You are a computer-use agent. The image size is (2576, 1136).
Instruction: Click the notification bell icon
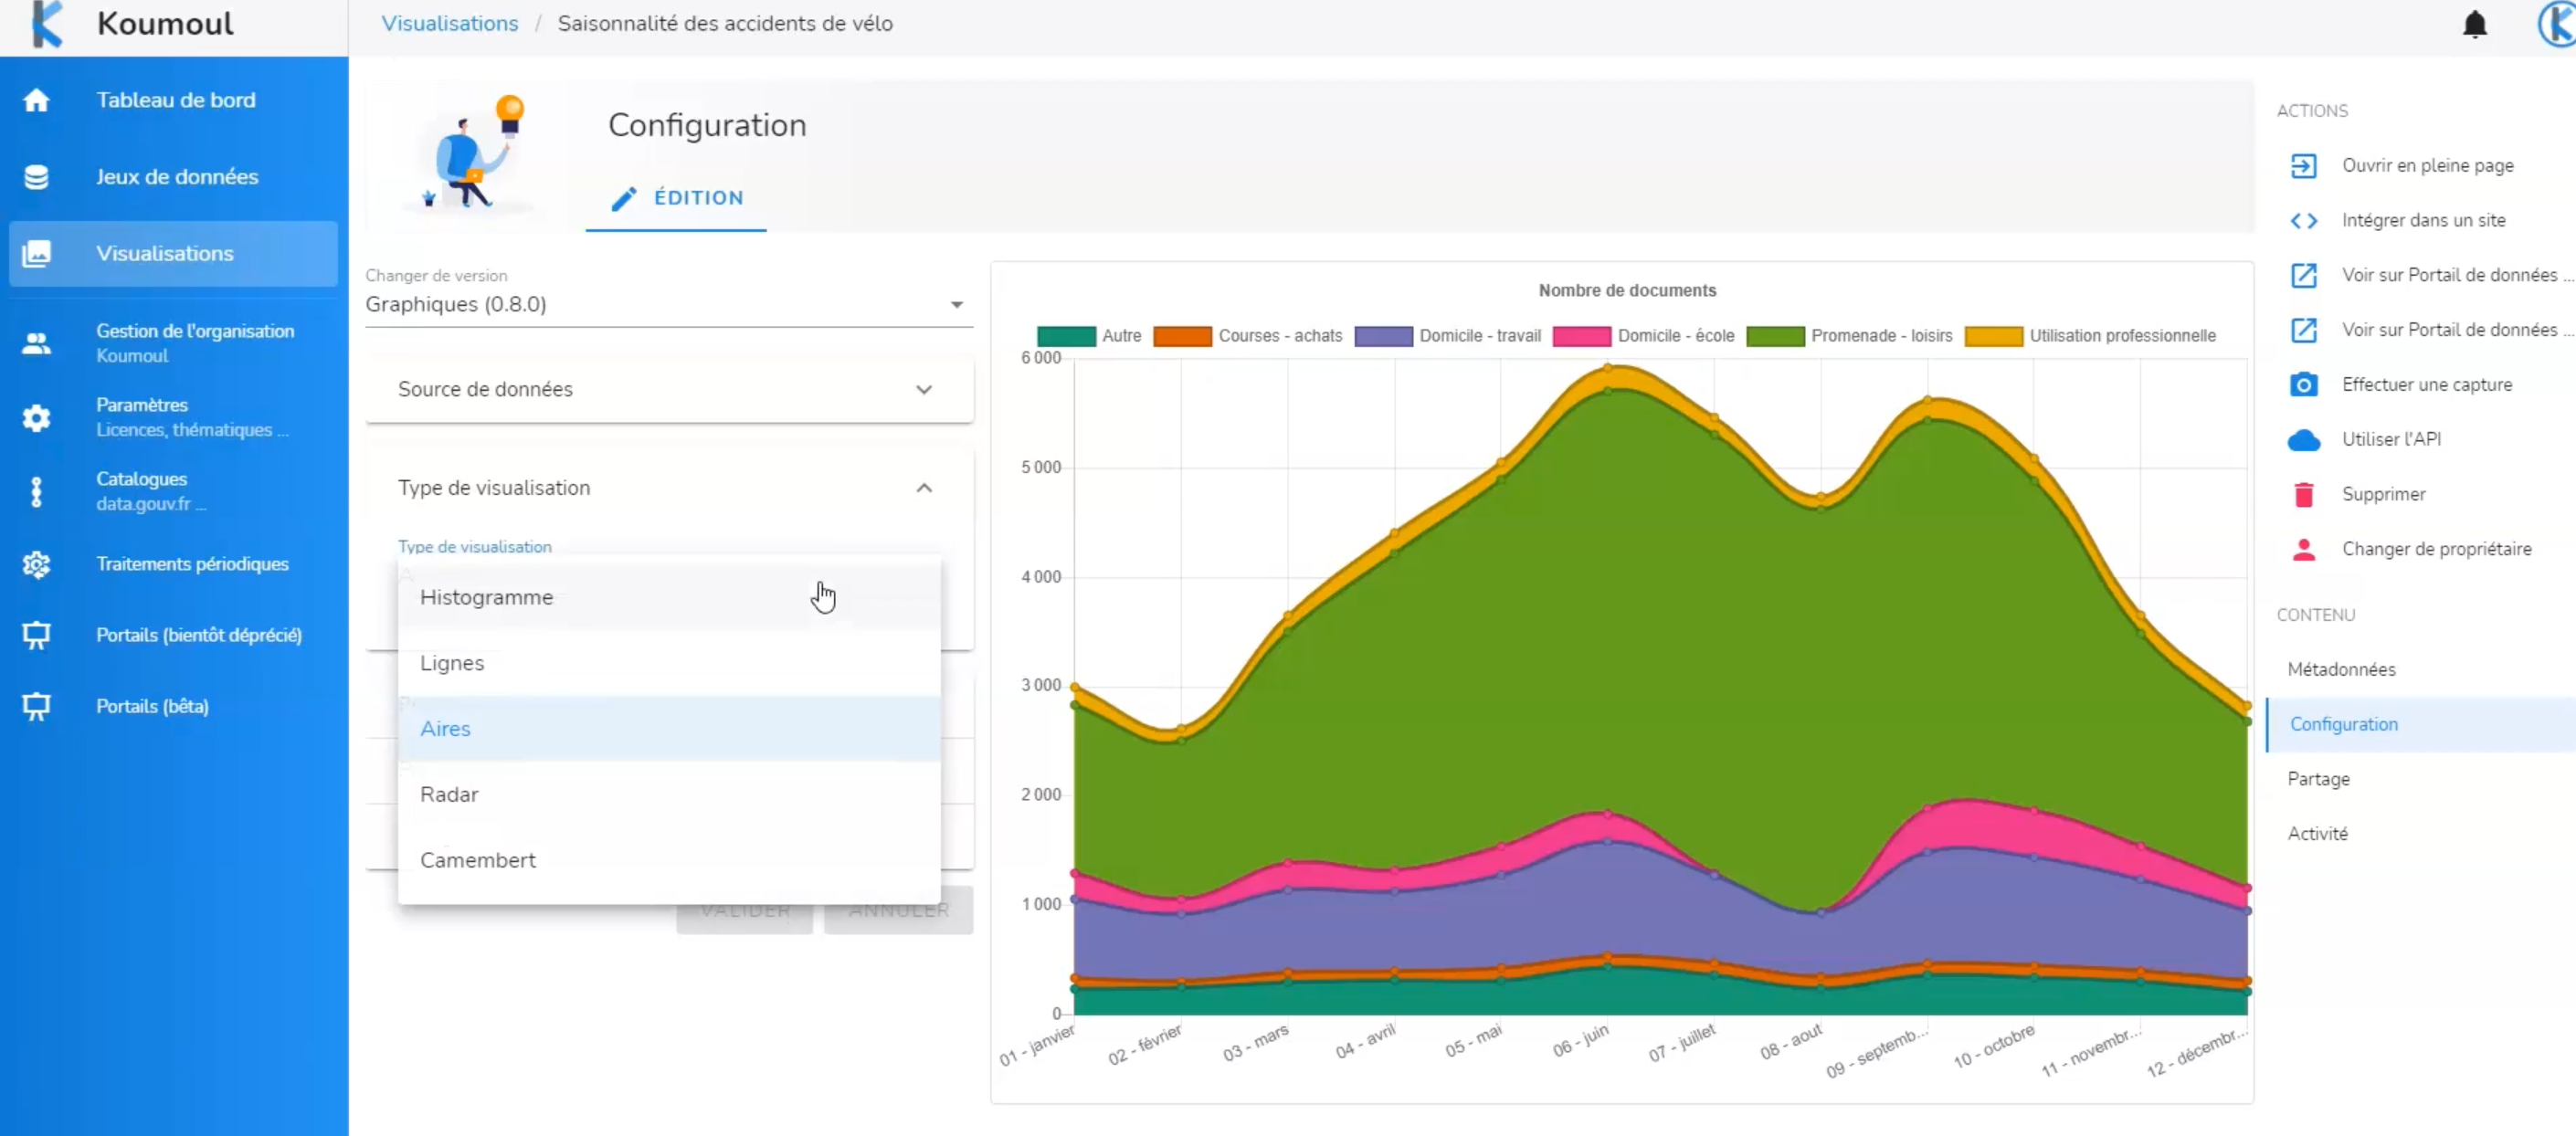(x=2474, y=24)
